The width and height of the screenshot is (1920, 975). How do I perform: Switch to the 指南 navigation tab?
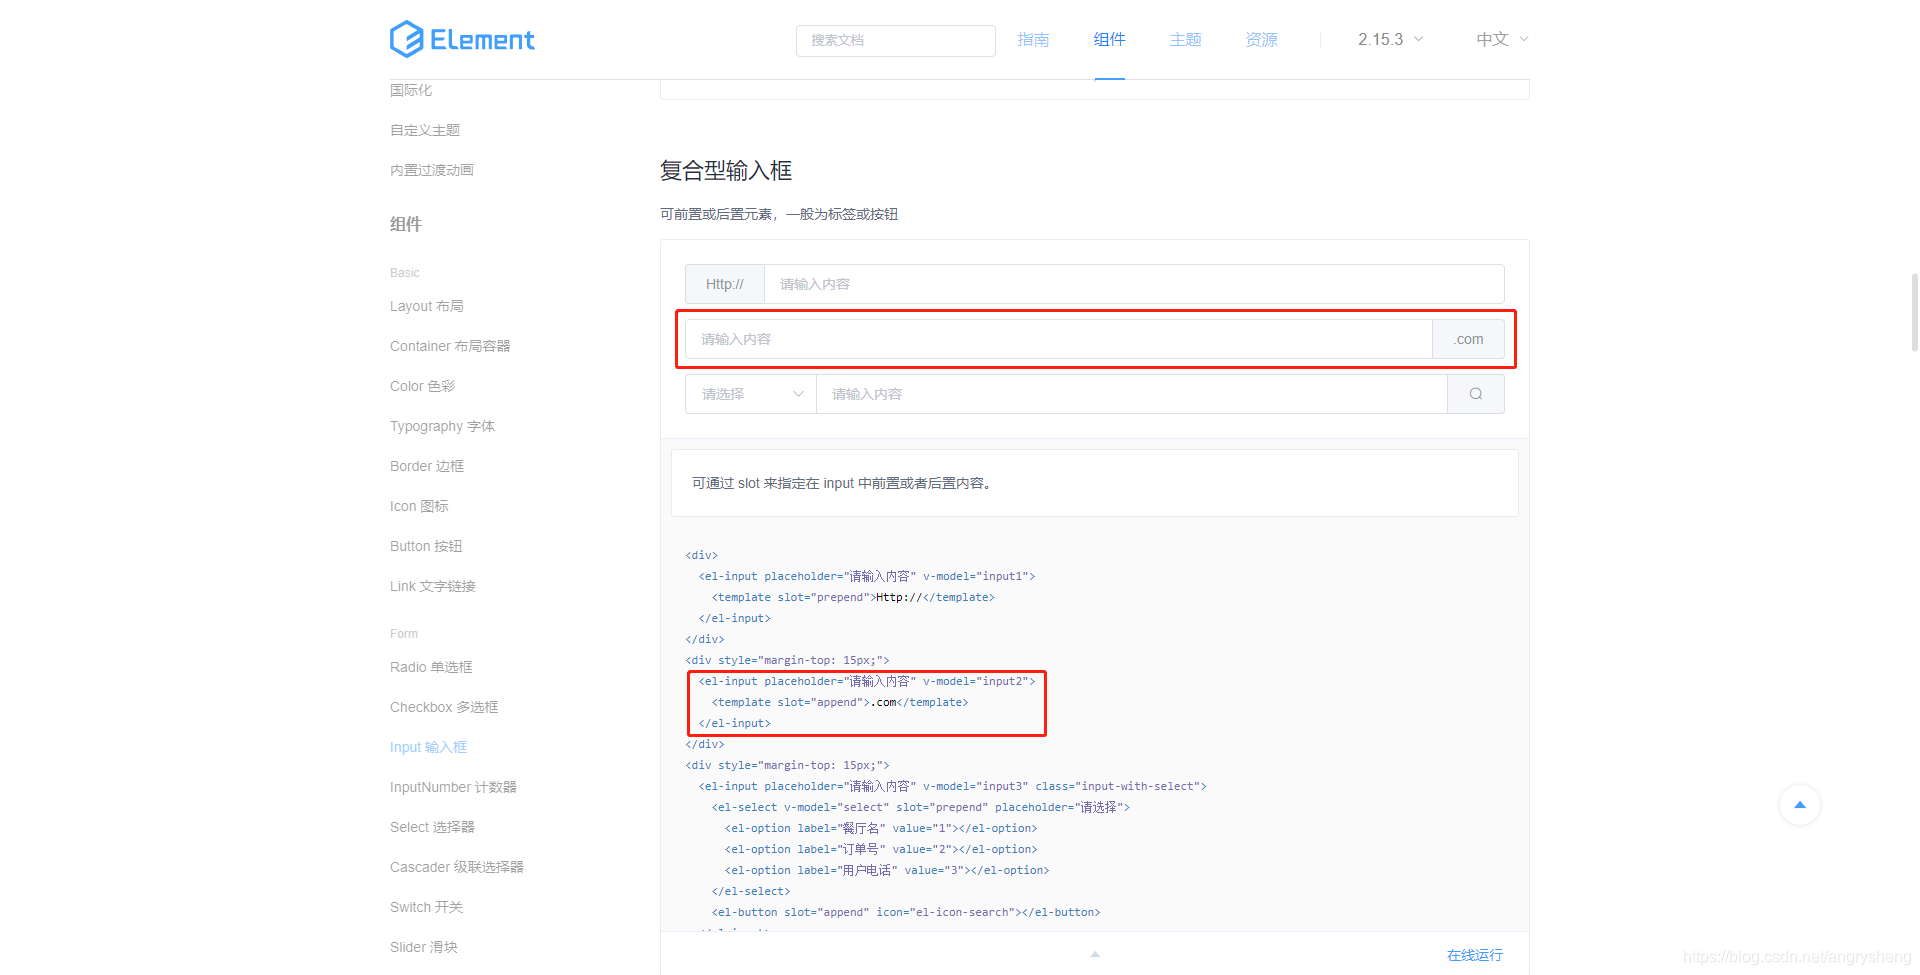tap(1033, 39)
